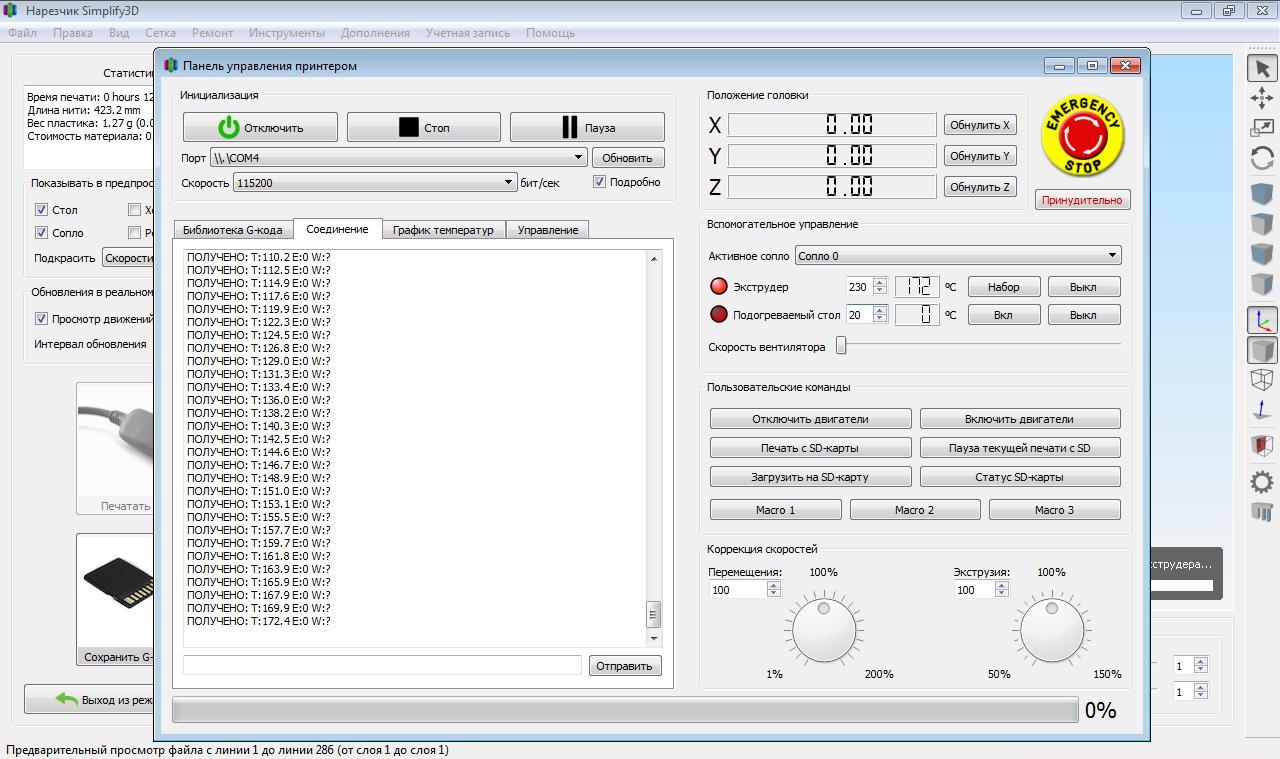Click the fan speed slider handle
The height and width of the screenshot is (759, 1280).
point(841,346)
